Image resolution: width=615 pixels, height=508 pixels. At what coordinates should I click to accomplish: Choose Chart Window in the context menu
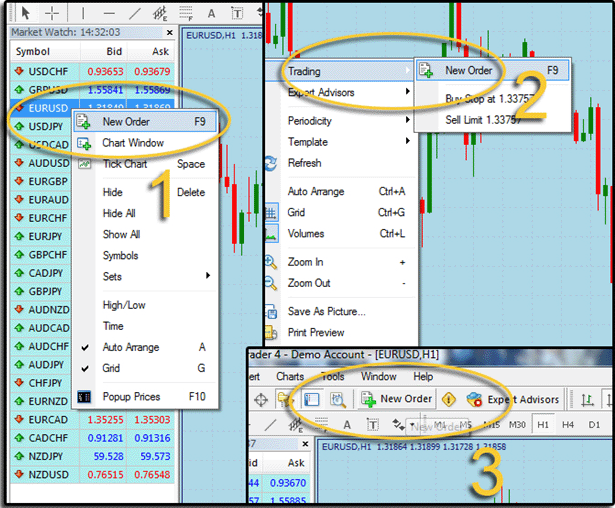[x=145, y=143]
